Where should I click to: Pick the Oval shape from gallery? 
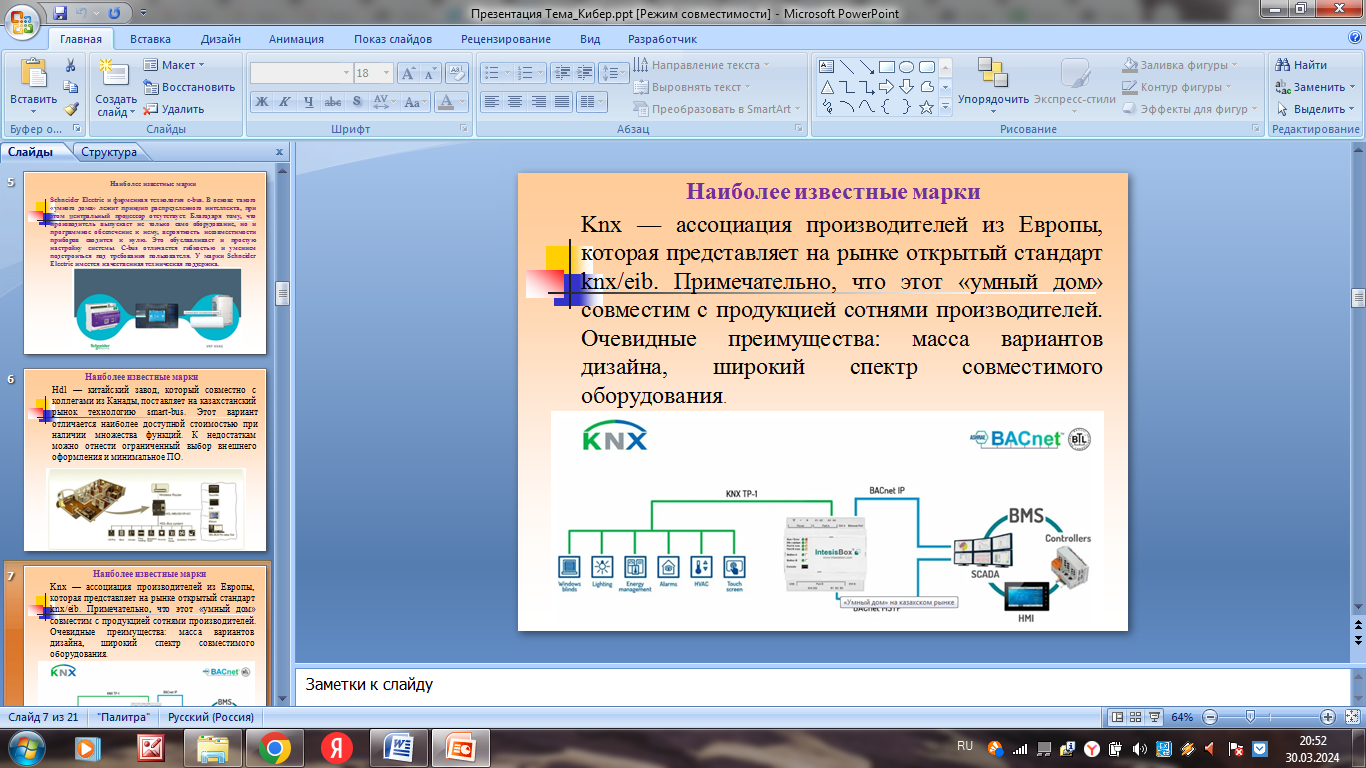click(x=906, y=67)
